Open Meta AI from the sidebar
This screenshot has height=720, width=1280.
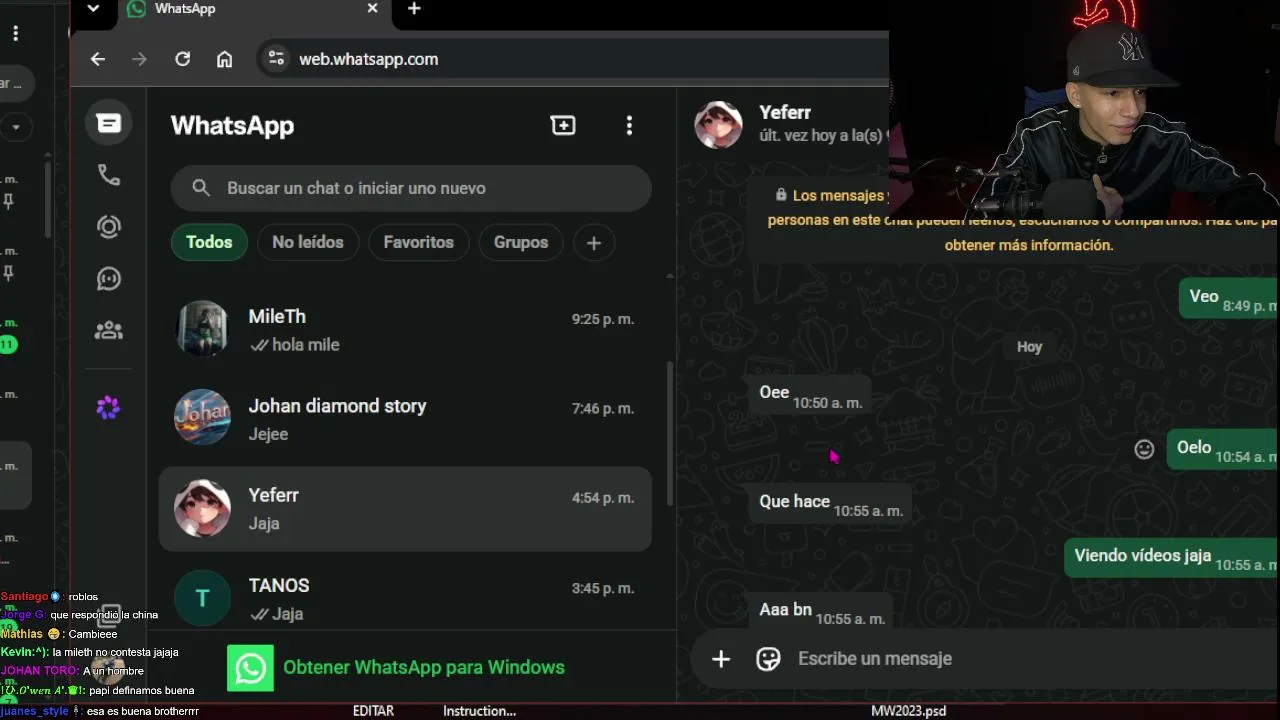tap(108, 407)
